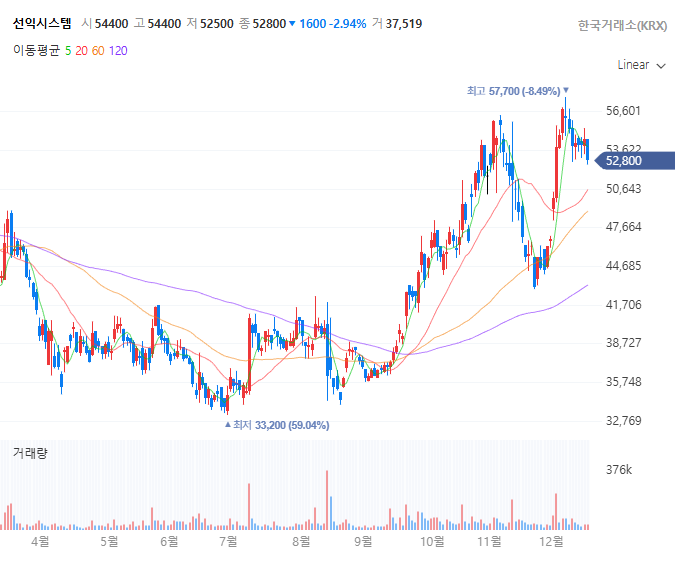Image resolution: width=675 pixels, height=576 pixels.
Task: Click the 최고 57,700 (-8.49%) high marker
Action: point(518,91)
